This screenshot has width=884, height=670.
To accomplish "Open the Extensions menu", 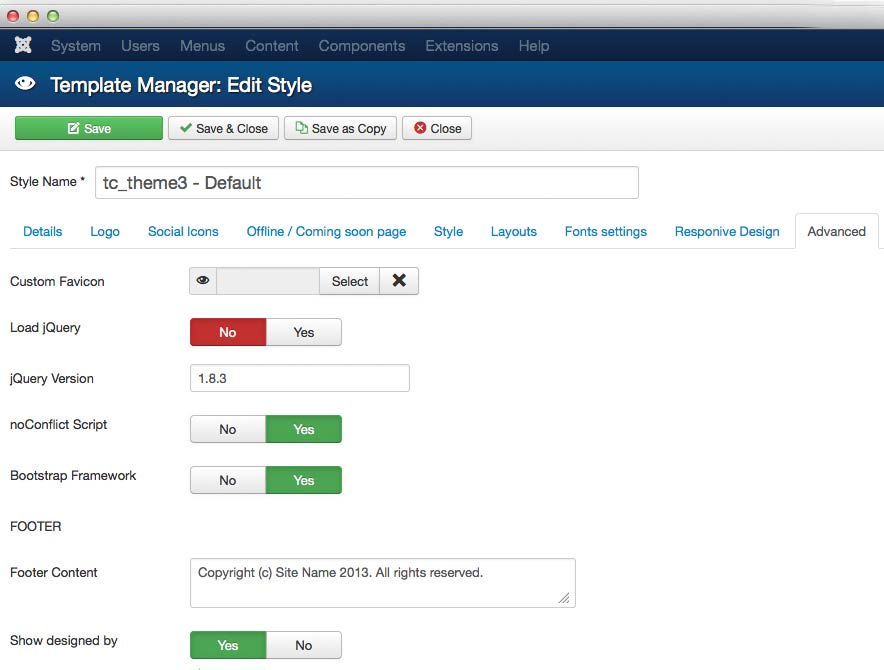I will [461, 46].
